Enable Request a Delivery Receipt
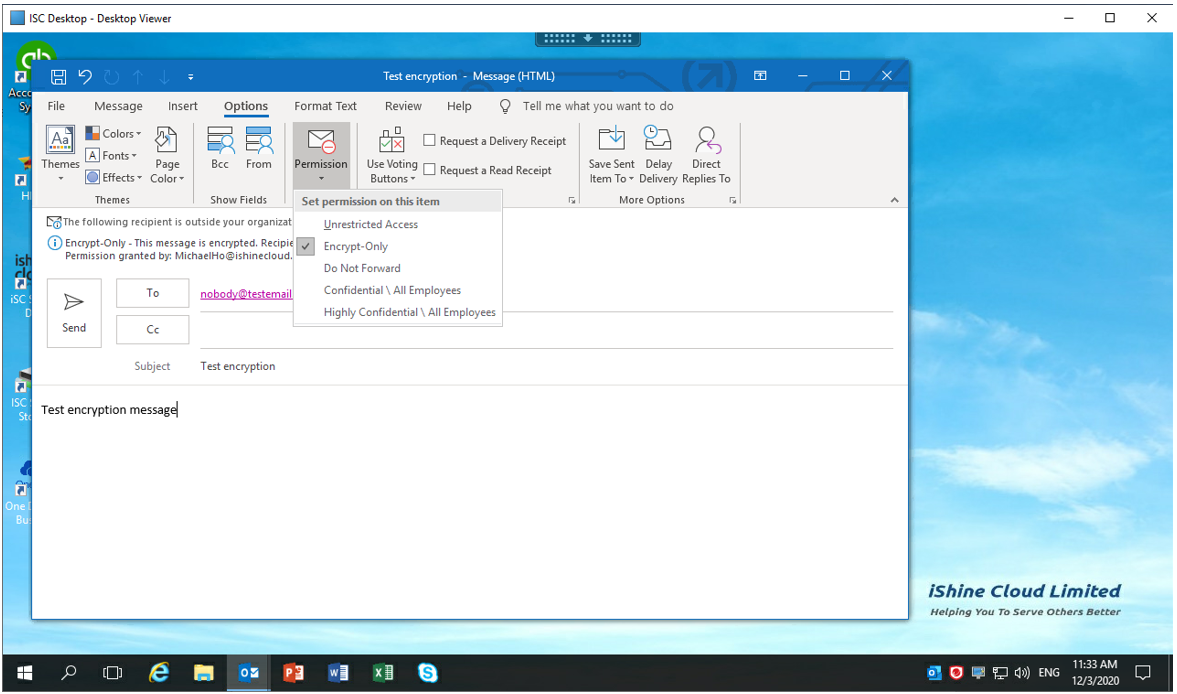Viewport: 1177px width, 694px height. [x=429, y=140]
